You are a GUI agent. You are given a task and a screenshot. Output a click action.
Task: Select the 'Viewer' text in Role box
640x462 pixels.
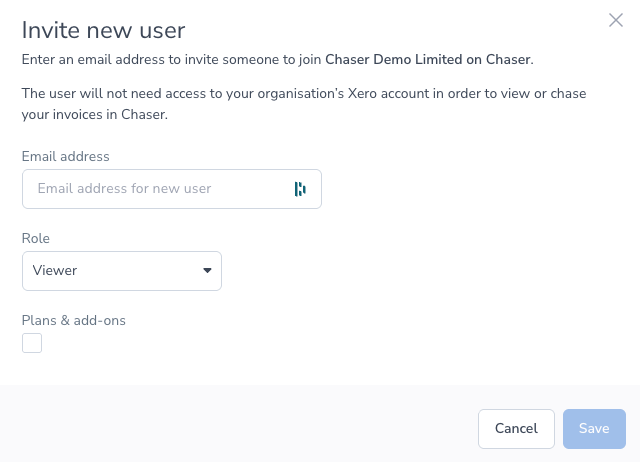click(55, 270)
